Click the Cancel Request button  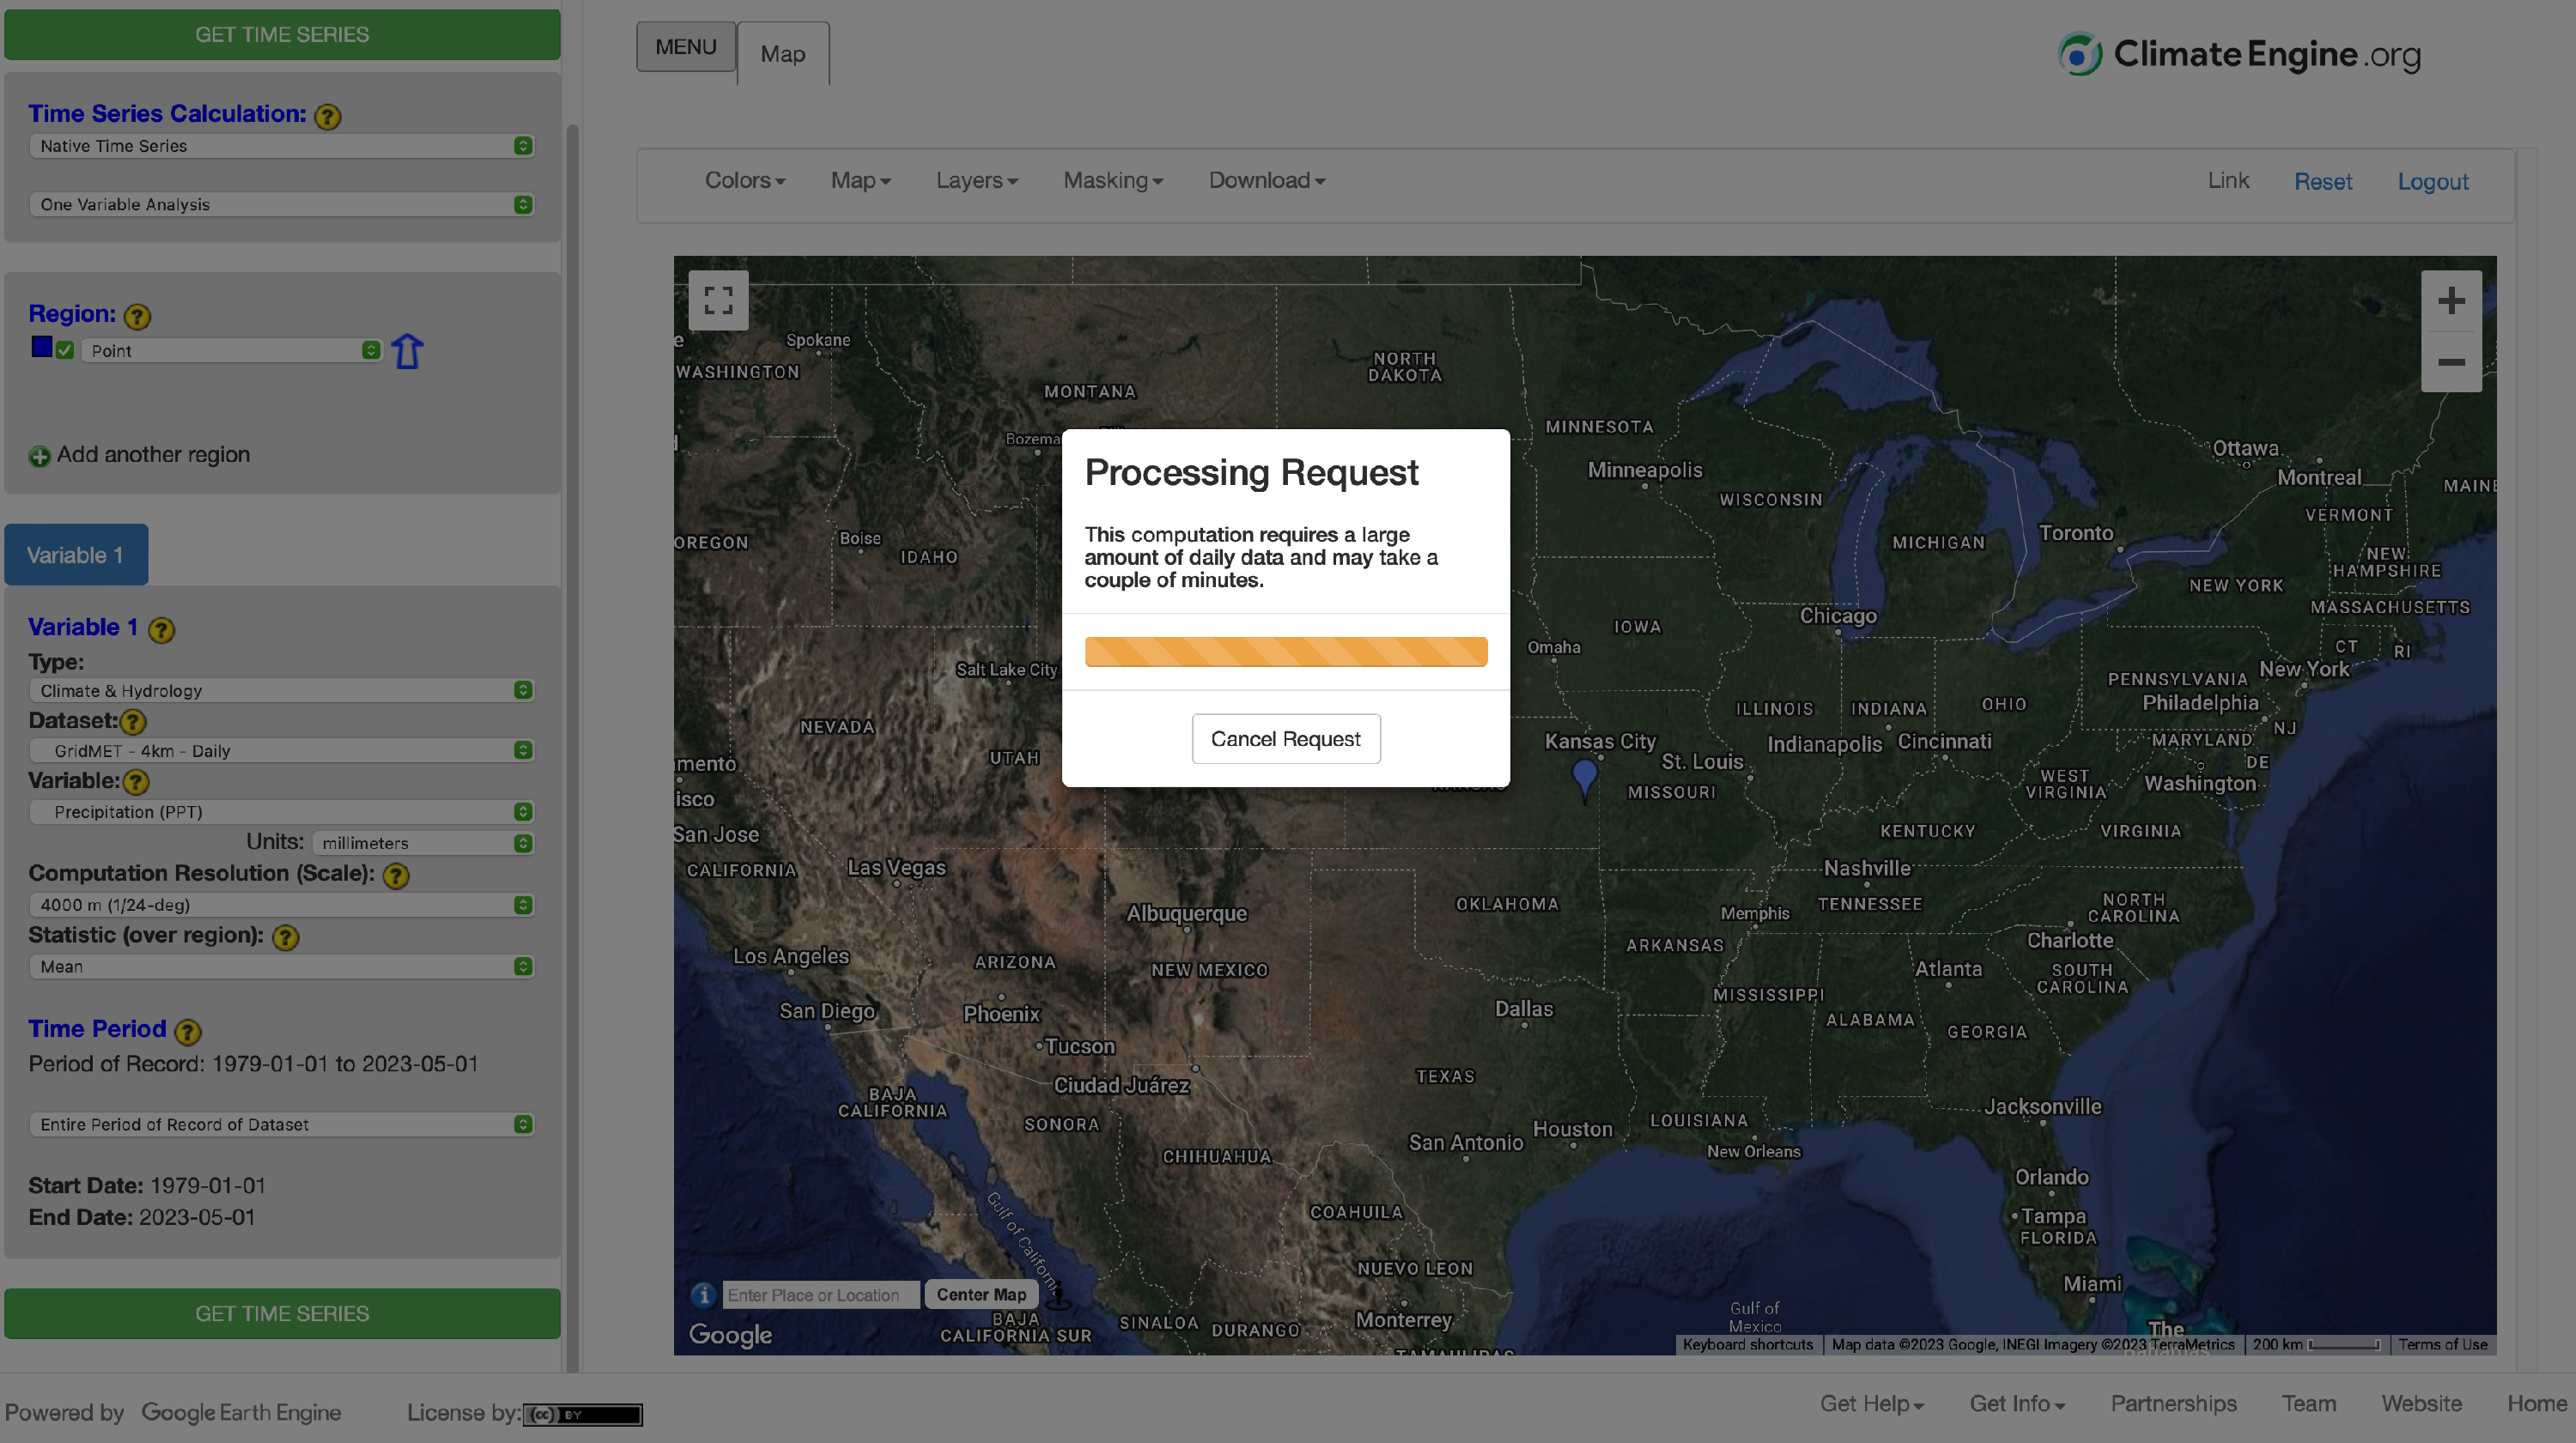(1285, 738)
